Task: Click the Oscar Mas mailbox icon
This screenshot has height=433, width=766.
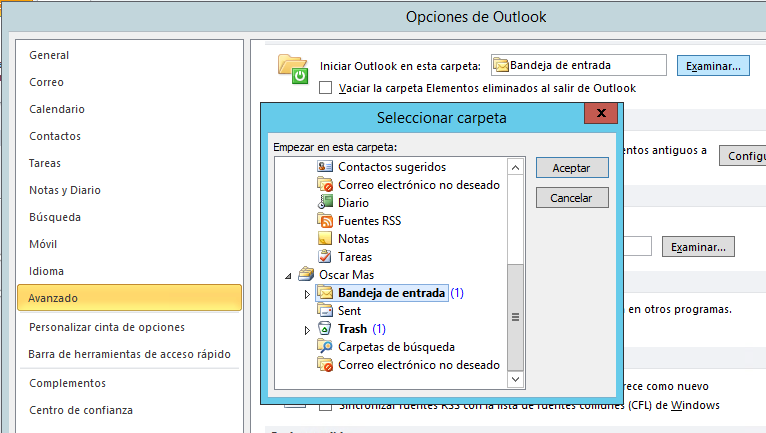Action: pyautogui.click(x=306, y=274)
